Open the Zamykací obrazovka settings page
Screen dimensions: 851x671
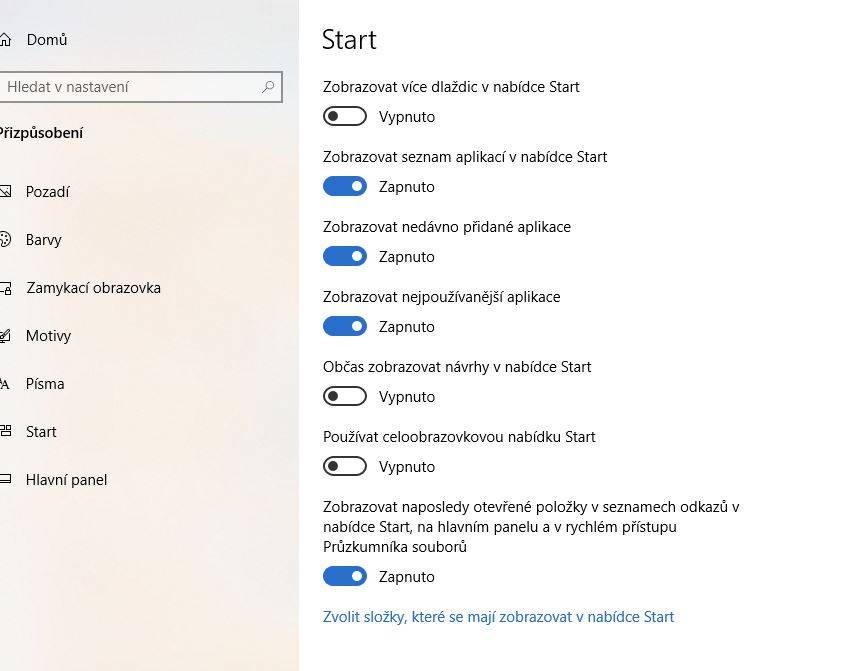pos(93,288)
